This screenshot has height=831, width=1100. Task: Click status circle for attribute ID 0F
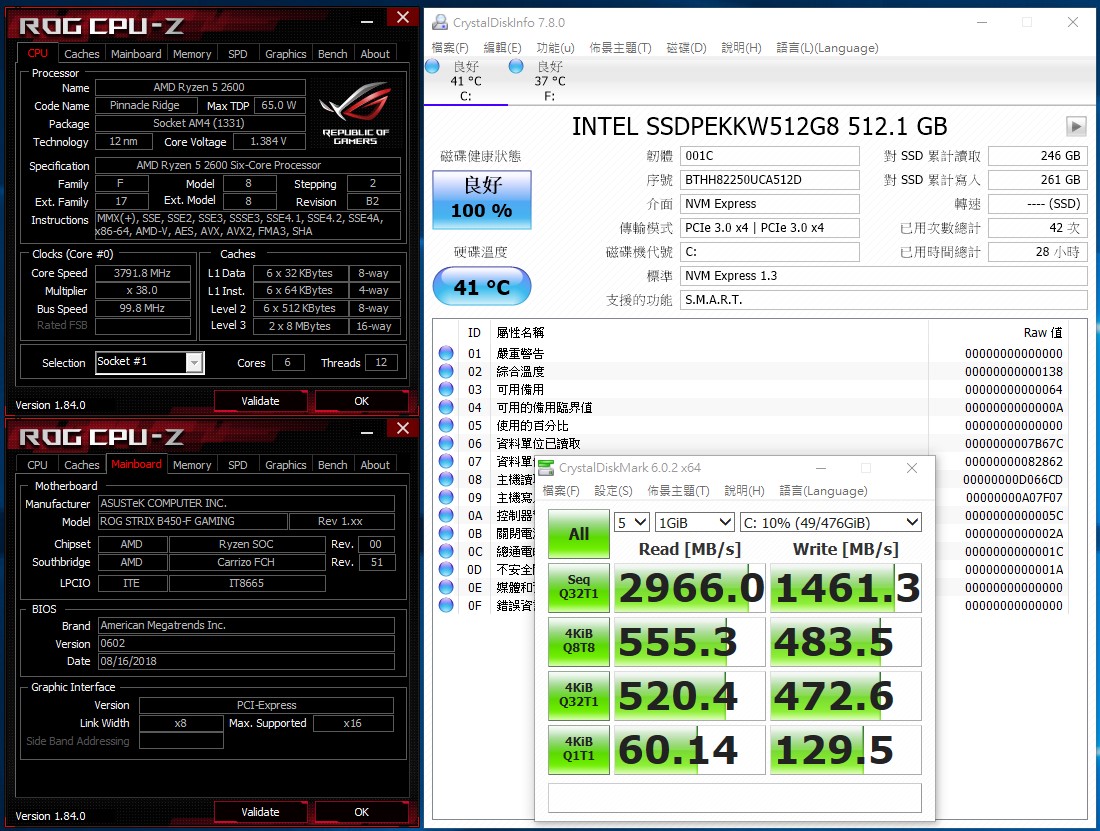446,604
